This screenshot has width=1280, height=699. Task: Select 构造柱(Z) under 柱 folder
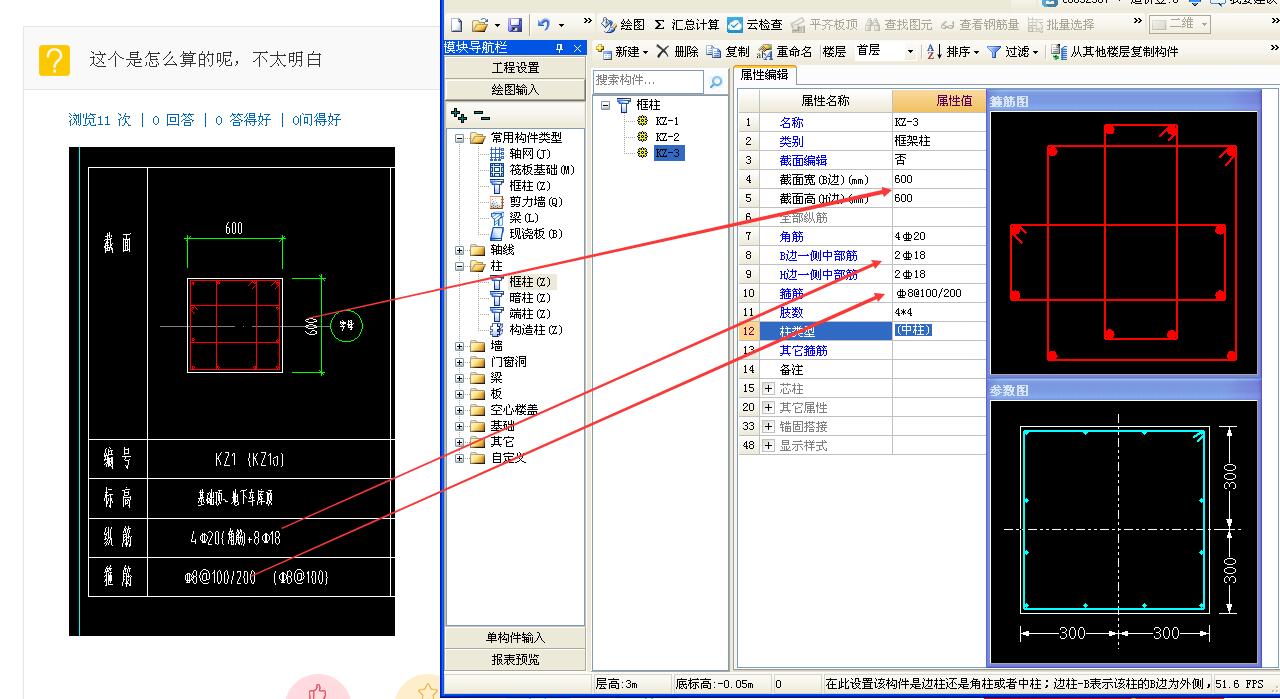[x=526, y=330]
